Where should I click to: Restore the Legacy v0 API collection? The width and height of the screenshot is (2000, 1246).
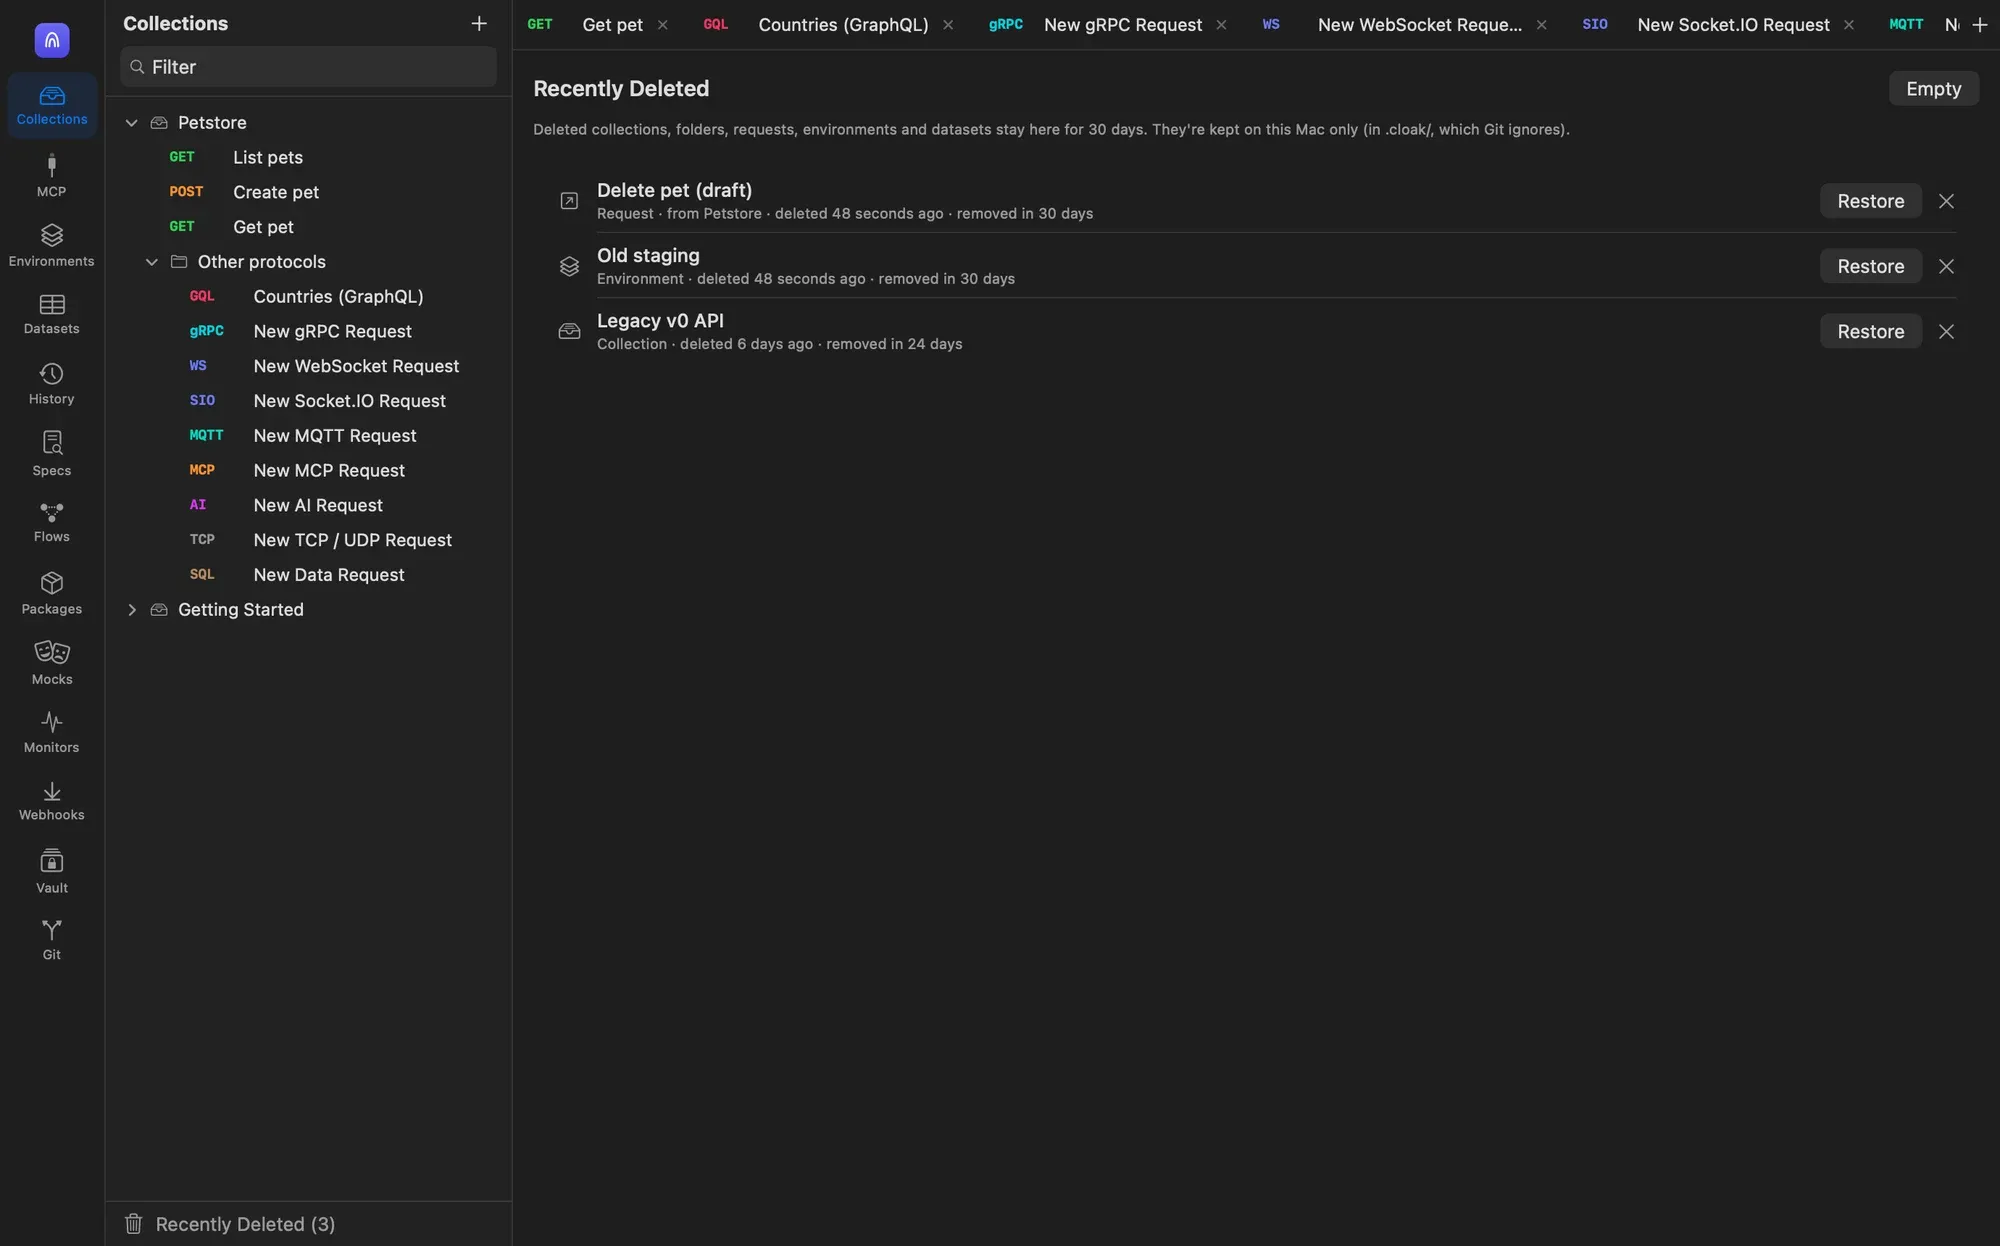1870,331
